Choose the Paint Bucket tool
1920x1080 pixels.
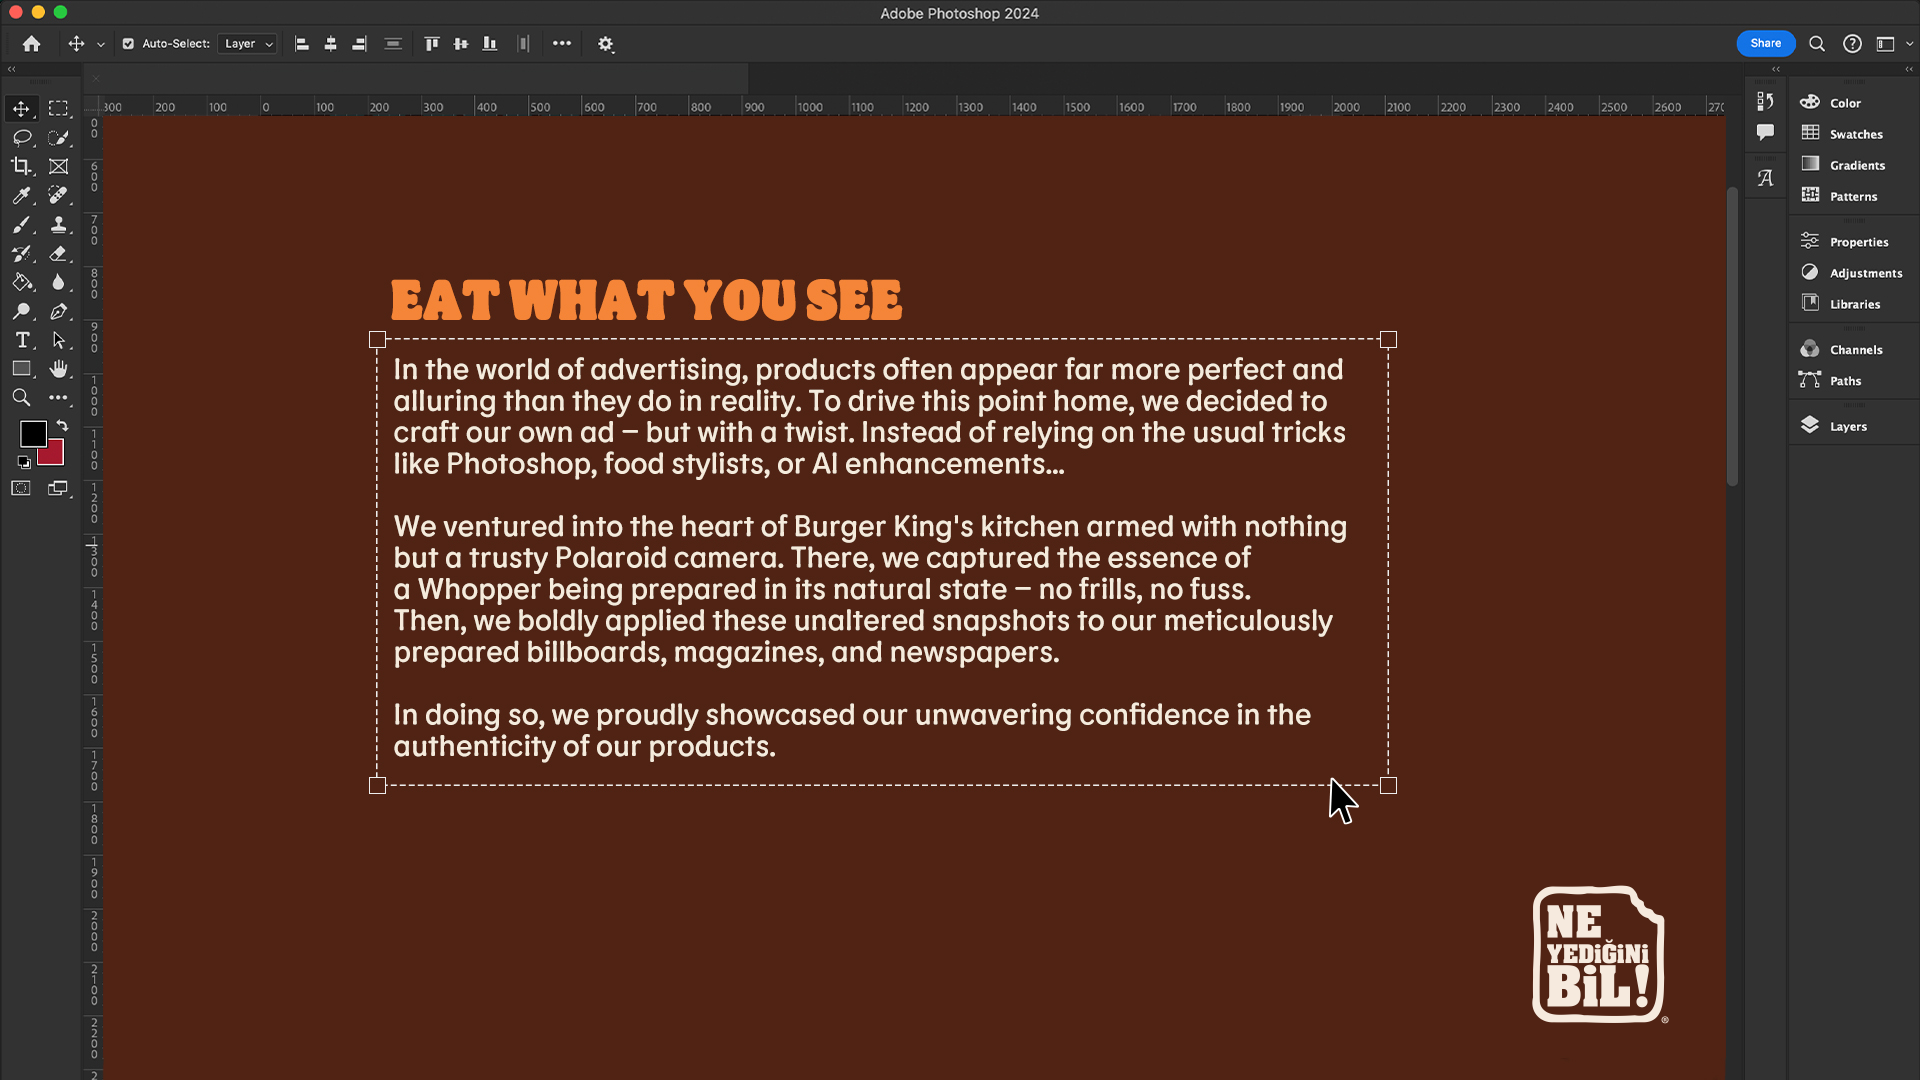coord(22,282)
